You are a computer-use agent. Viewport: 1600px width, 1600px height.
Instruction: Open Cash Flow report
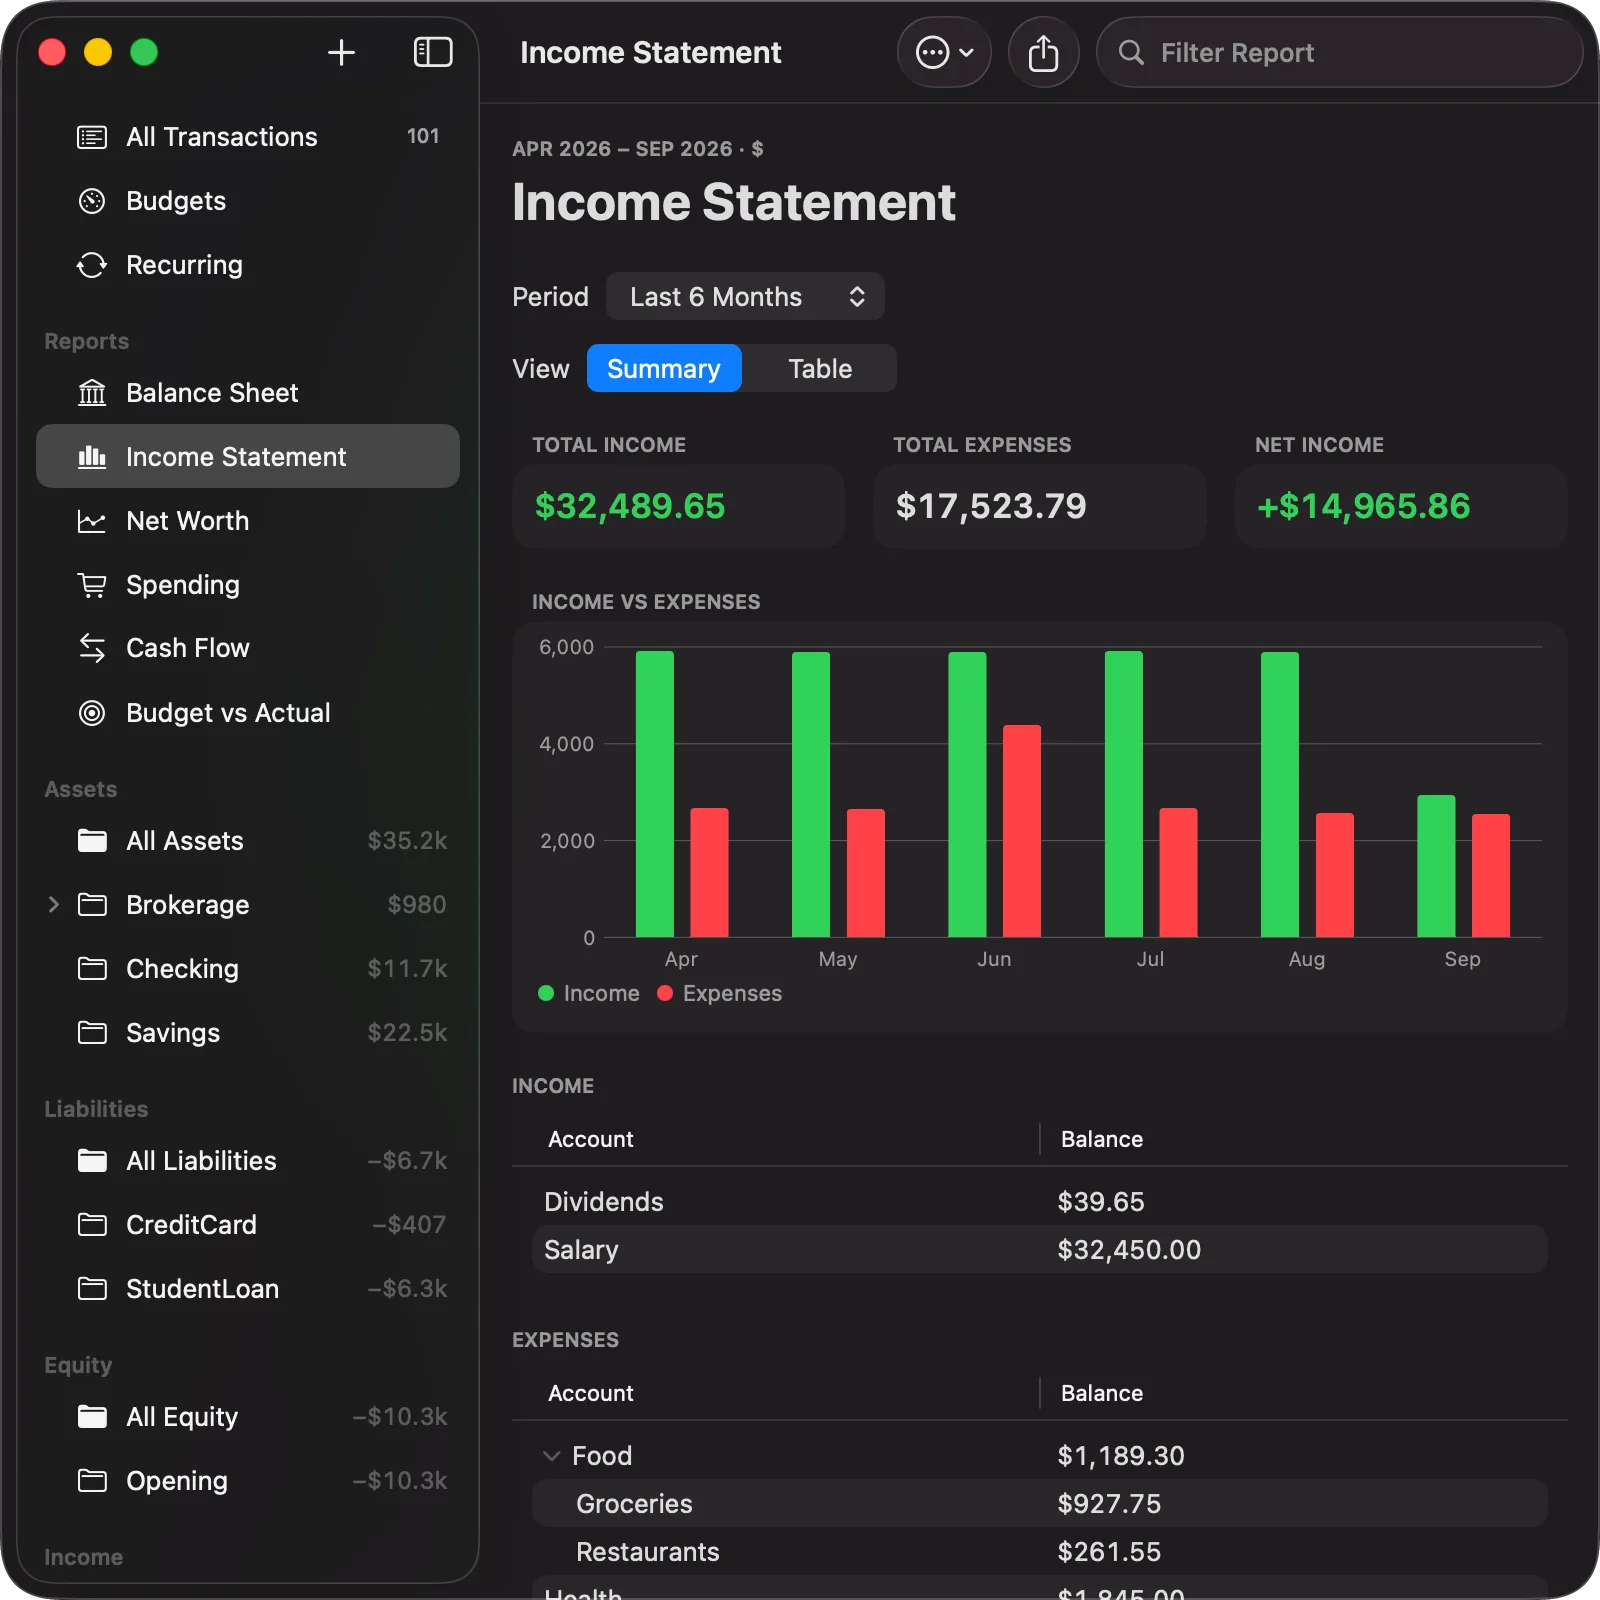tap(248, 649)
